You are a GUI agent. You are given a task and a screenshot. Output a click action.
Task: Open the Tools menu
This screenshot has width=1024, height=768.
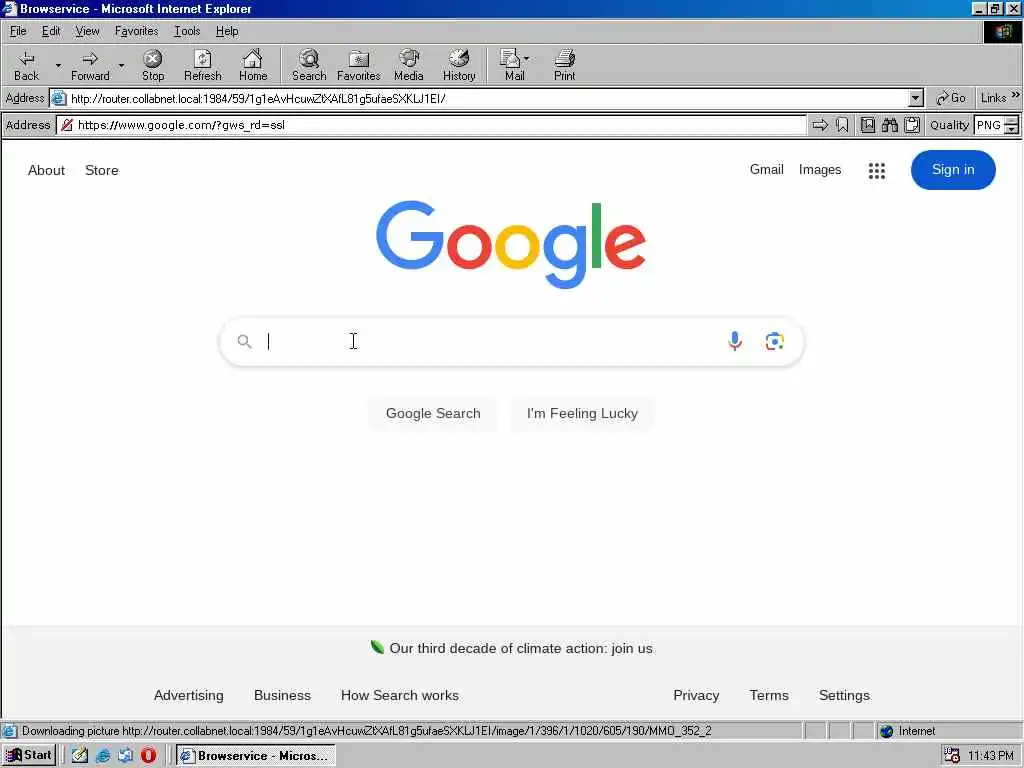[187, 31]
